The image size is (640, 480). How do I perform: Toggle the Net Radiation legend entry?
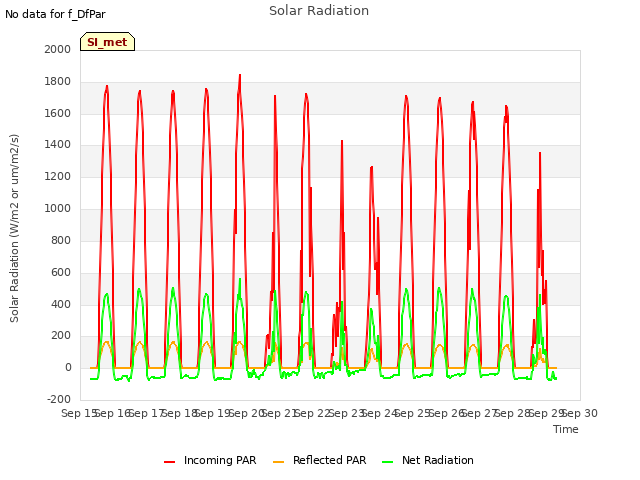coord(428,460)
